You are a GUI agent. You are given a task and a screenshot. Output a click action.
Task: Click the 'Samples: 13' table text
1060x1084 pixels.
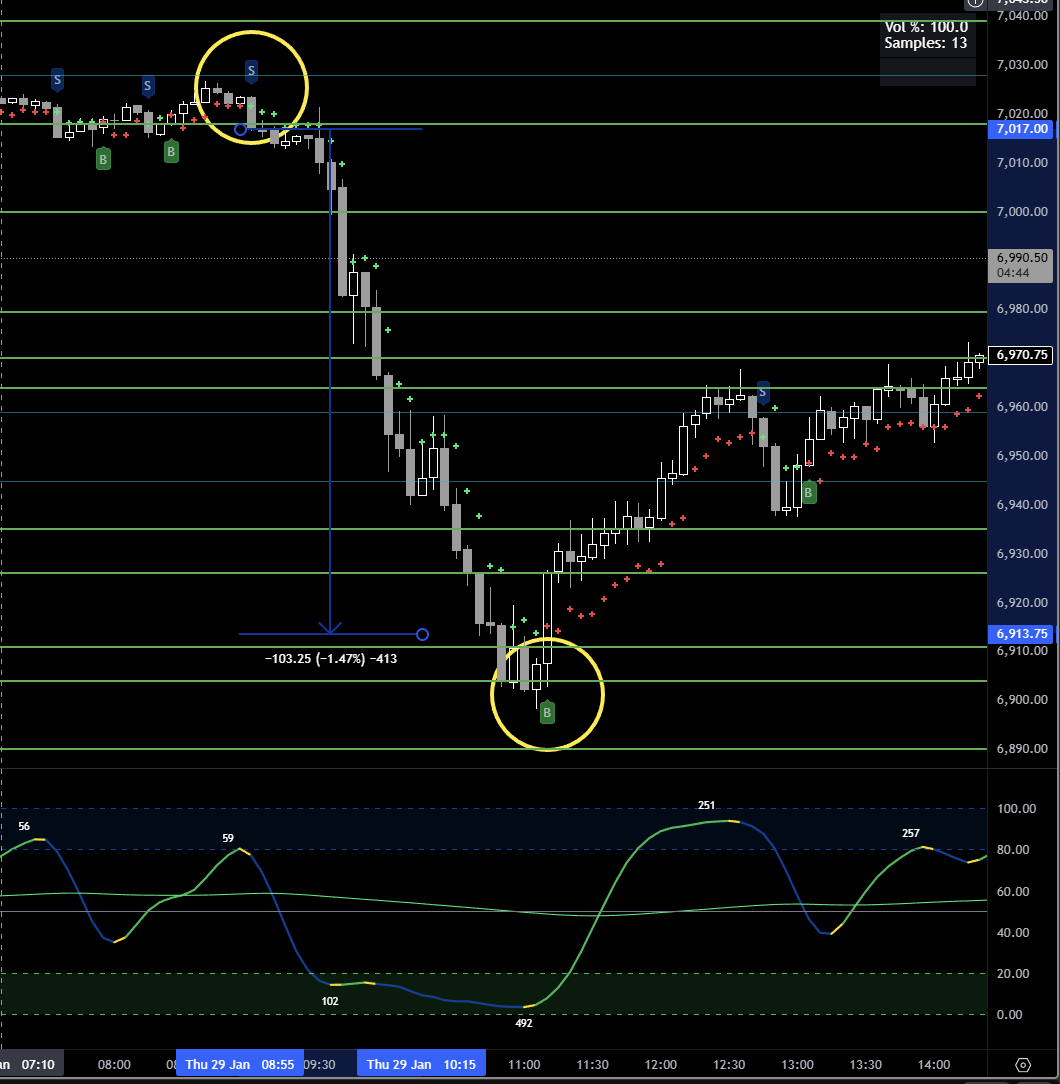pyautogui.click(x=925, y=43)
